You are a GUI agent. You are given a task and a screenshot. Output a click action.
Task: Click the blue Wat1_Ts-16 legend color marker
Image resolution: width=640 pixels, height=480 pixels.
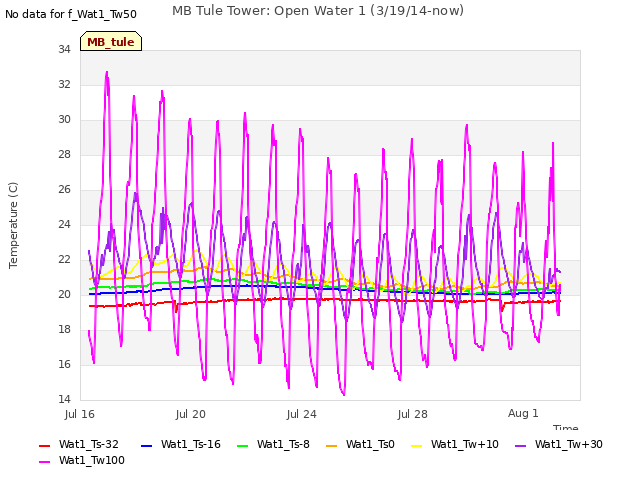[146, 445]
